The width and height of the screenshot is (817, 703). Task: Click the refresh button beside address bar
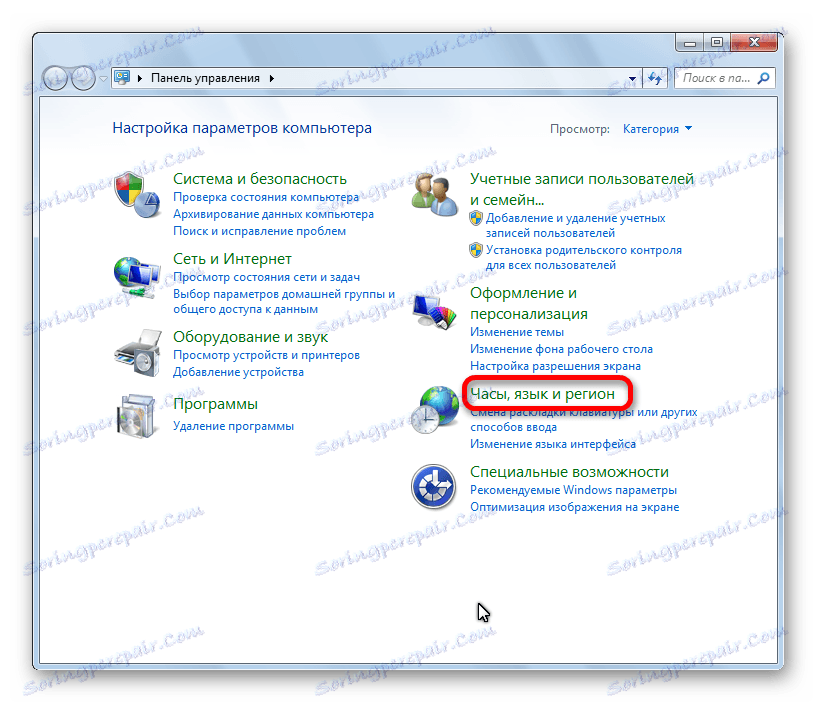point(655,78)
